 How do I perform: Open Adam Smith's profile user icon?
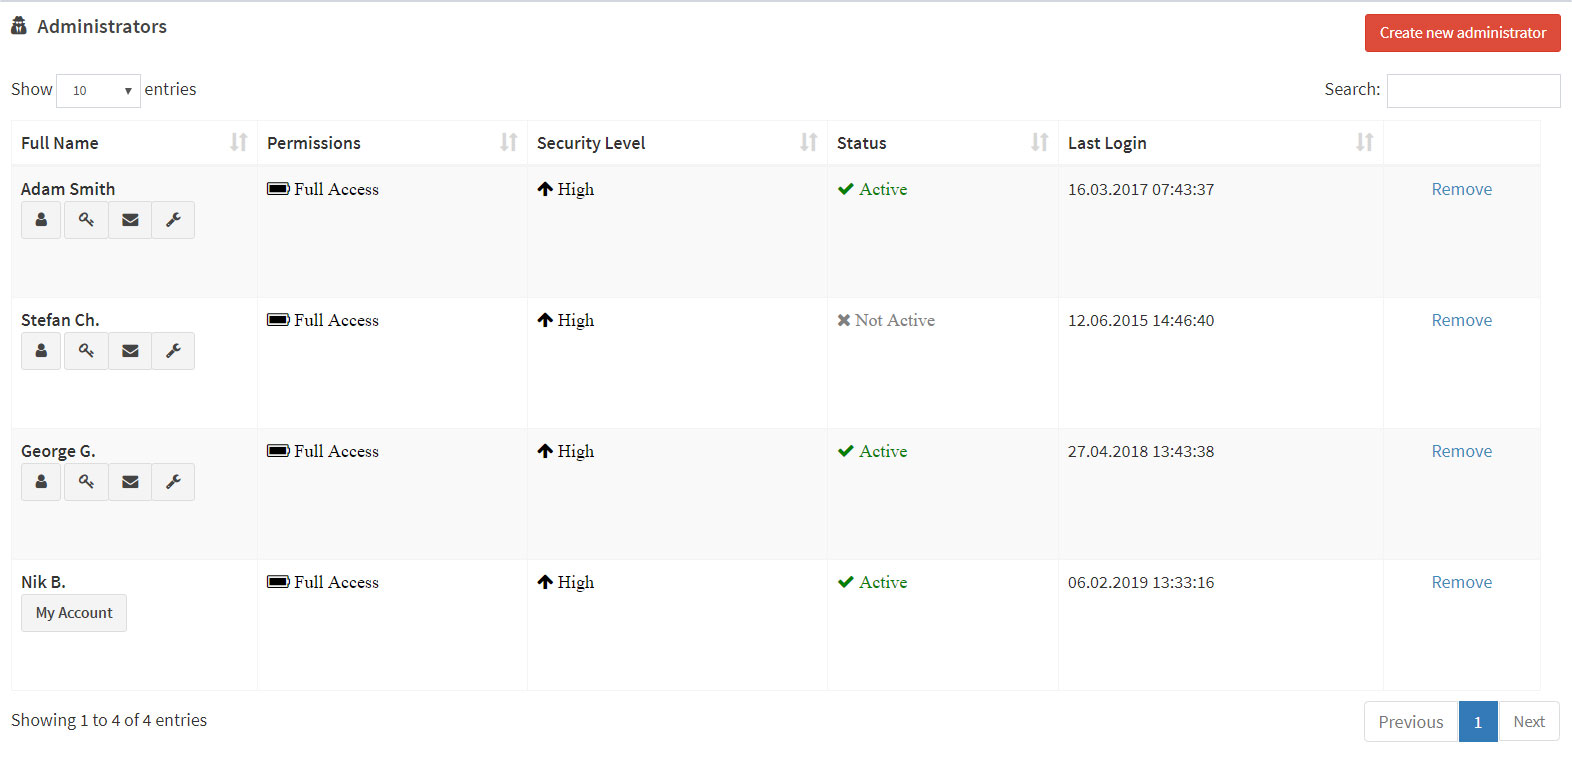click(41, 220)
